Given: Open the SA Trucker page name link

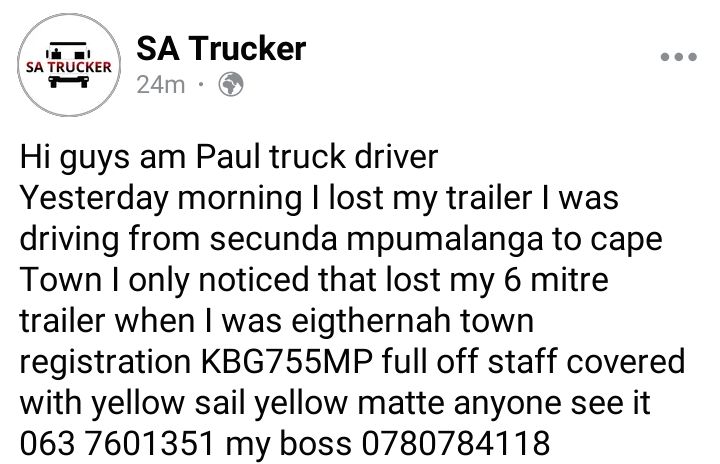Looking at the screenshot, I should pyautogui.click(x=221, y=48).
